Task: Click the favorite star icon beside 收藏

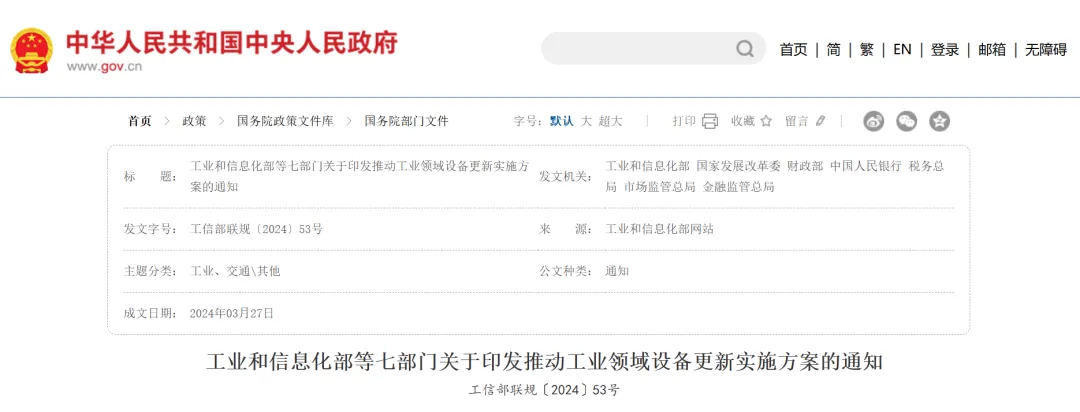Action: point(766,121)
